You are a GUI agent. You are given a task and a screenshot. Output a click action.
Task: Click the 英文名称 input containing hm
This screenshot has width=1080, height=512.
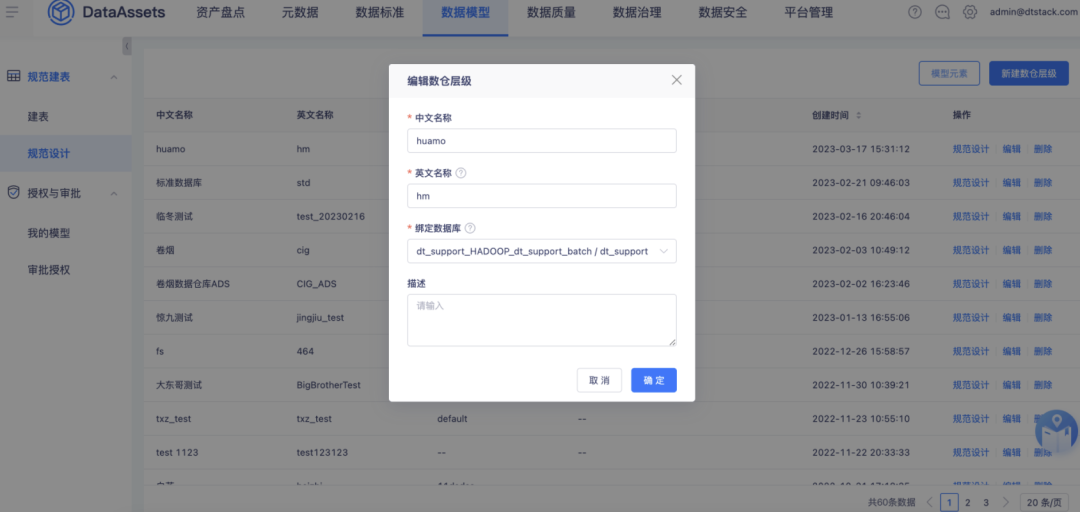tap(541, 196)
